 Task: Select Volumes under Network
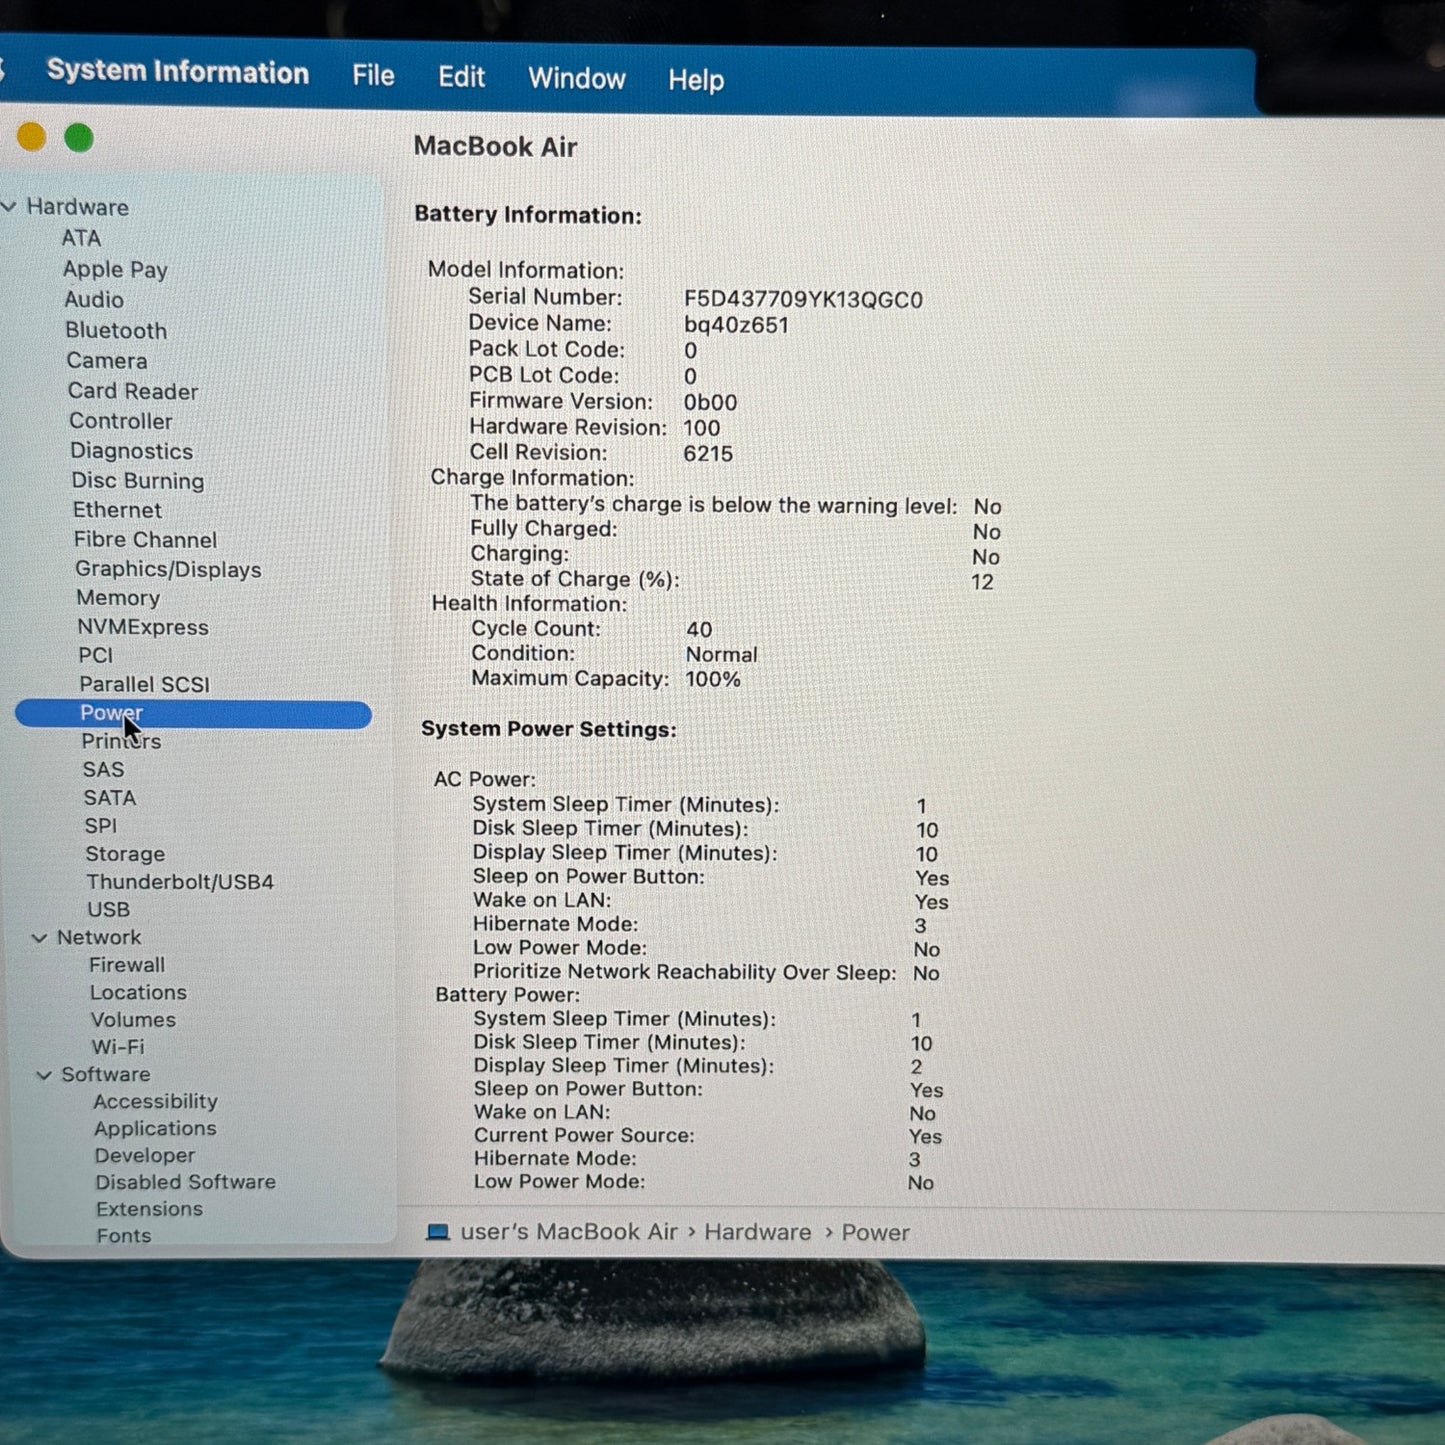point(133,1020)
